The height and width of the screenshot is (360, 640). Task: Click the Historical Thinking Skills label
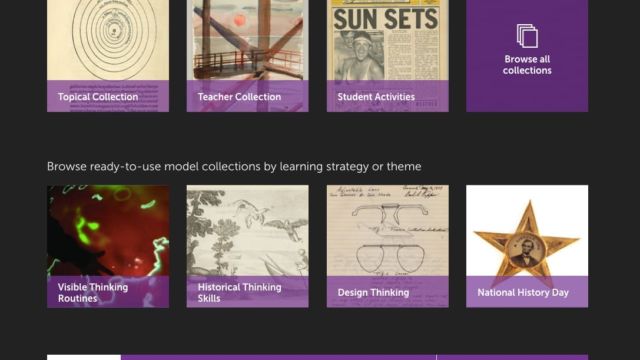[240, 293]
